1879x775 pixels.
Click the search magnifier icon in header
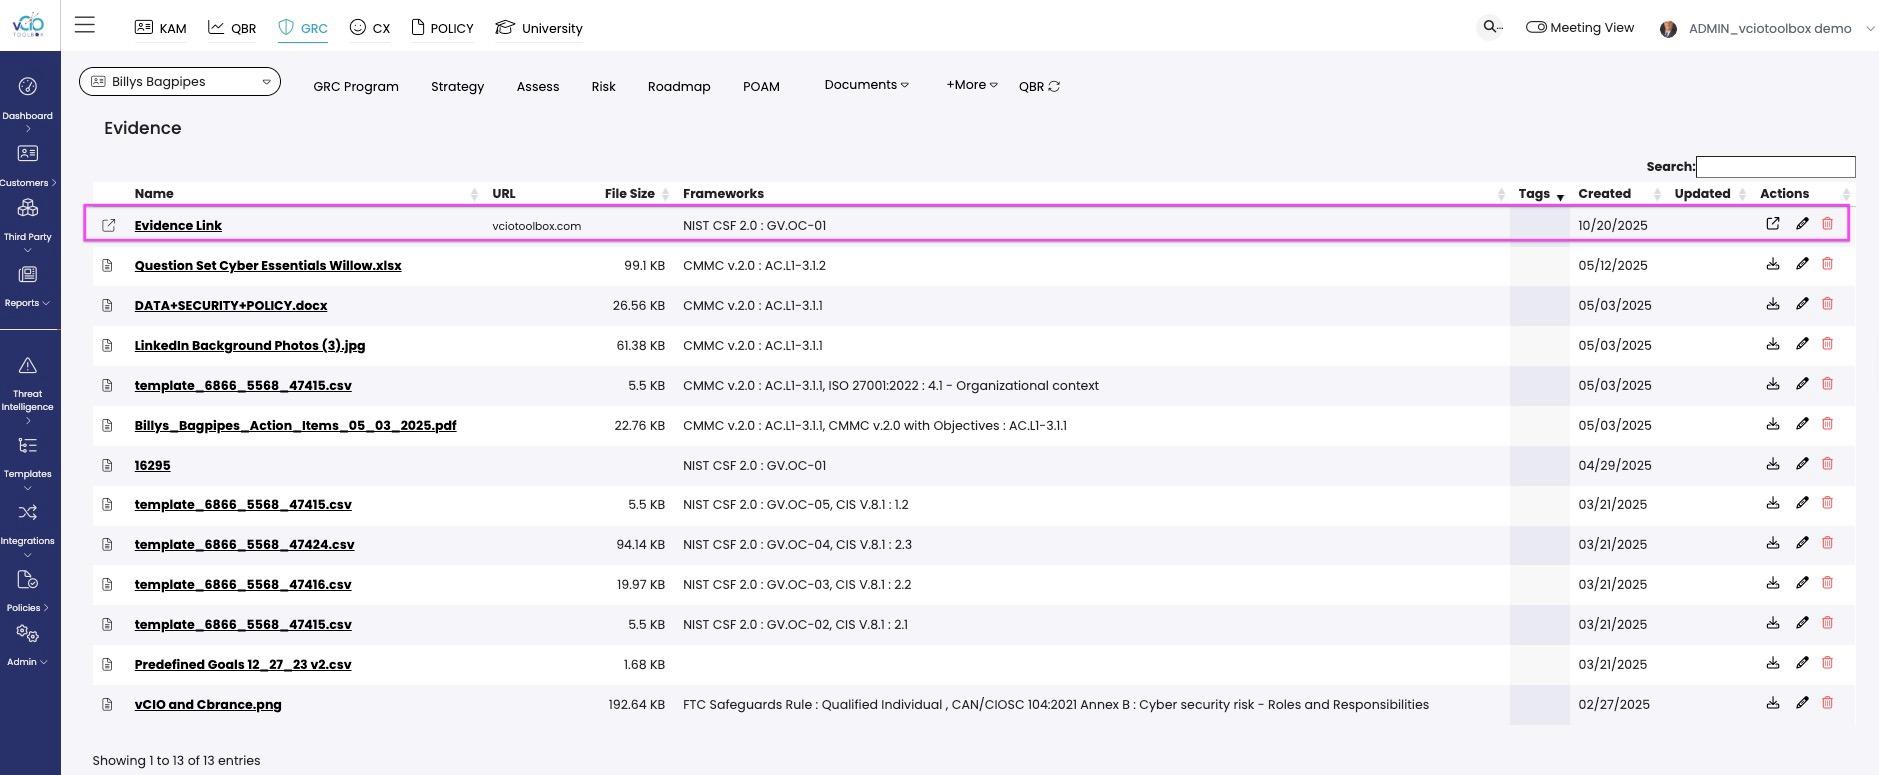(1490, 27)
